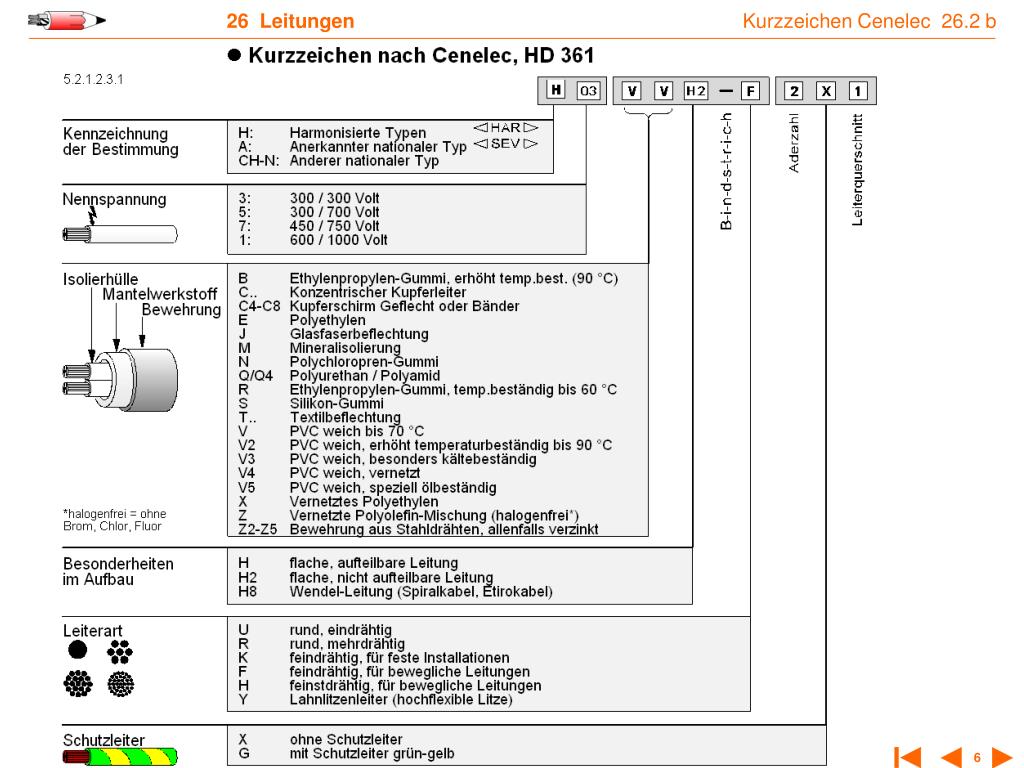Click 'Bewehrung aus Stahldrähten' entry
The width and height of the screenshot is (1024, 768).
[444, 529]
